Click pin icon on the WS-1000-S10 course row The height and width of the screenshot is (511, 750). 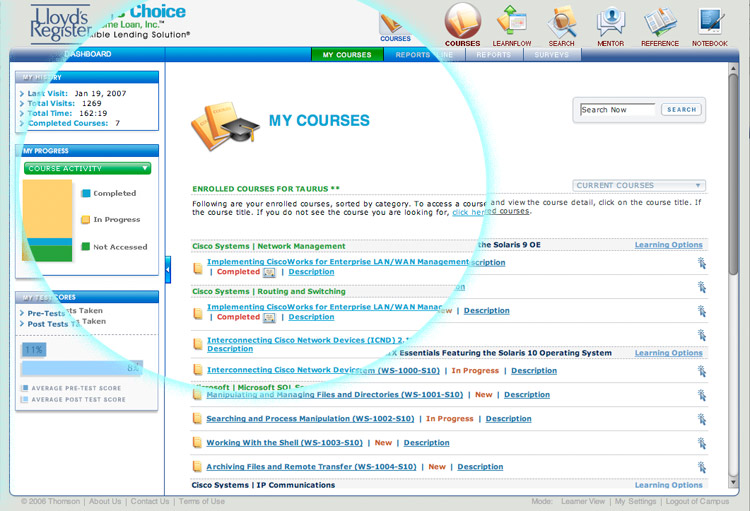pos(702,371)
